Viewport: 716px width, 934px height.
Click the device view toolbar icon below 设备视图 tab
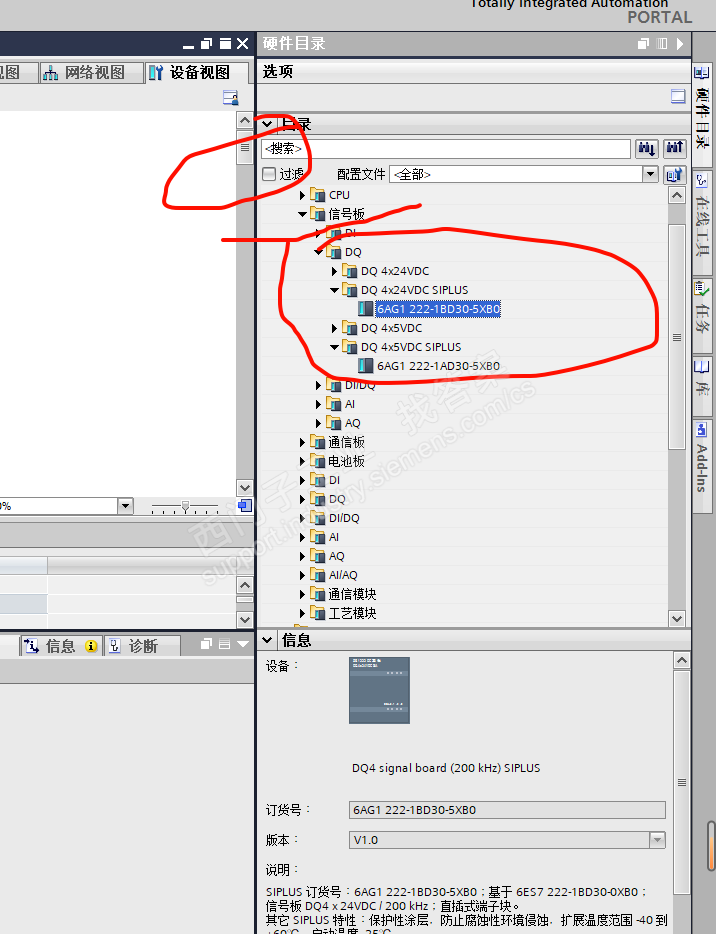tap(231, 98)
